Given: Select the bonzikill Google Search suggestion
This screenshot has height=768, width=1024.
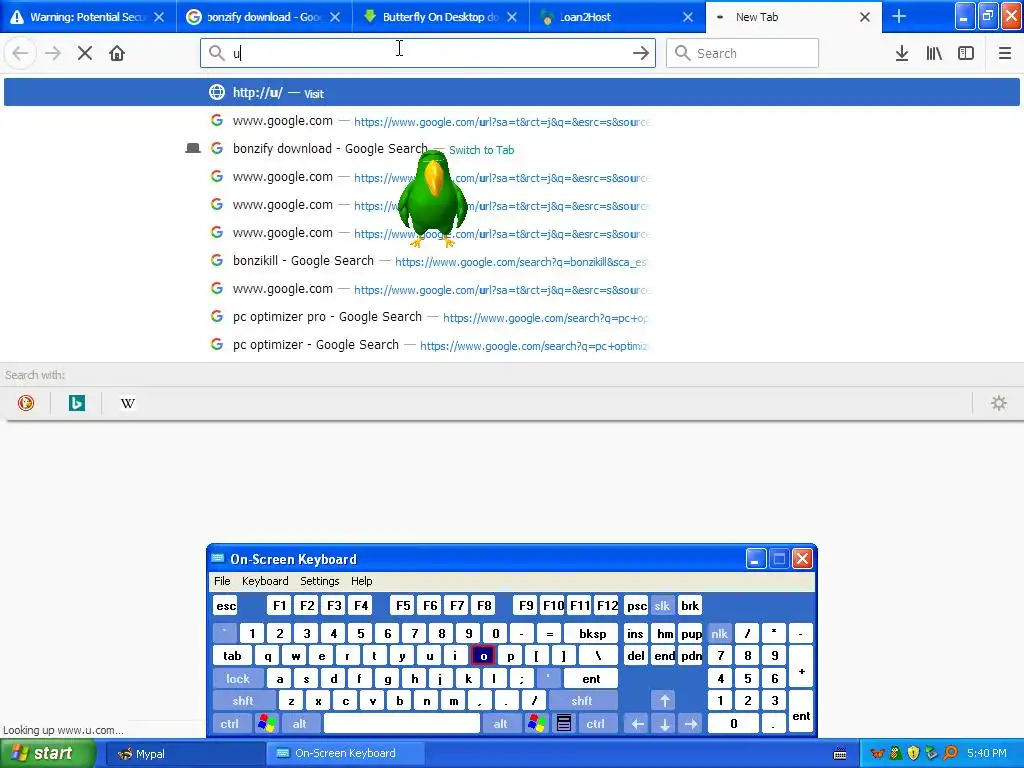Looking at the screenshot, I should [x=511, y=261].
